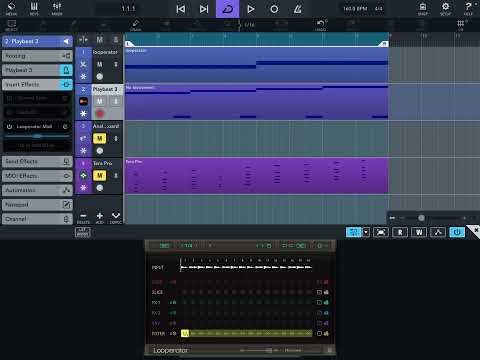Click the right locator marker on the ruler
This screenshot has width=480, height=360.
click(384, 44)
